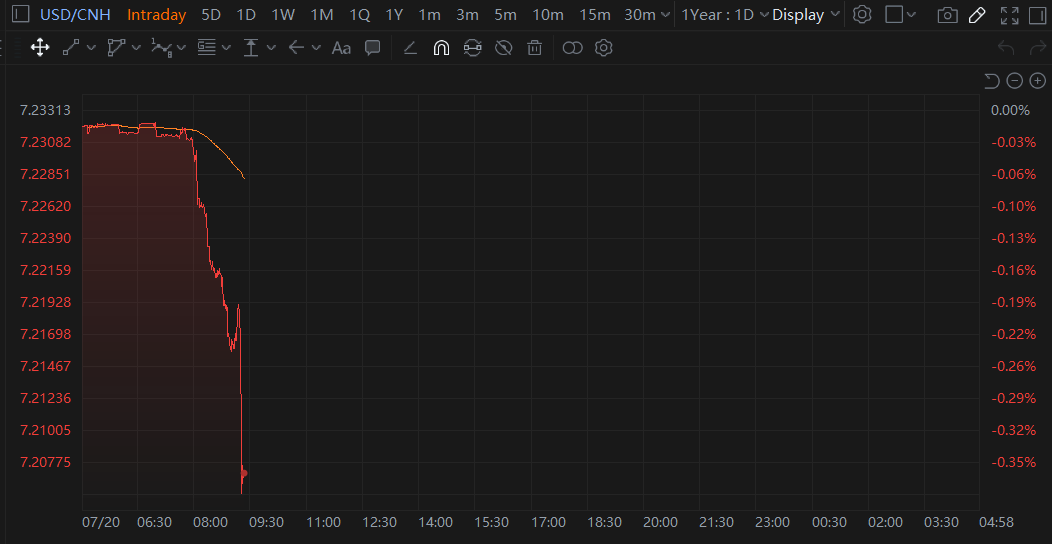This screenshot has width=1052, height=544.
Task: Select the 1W timeframe tab
Action: [x=283, y=15]
